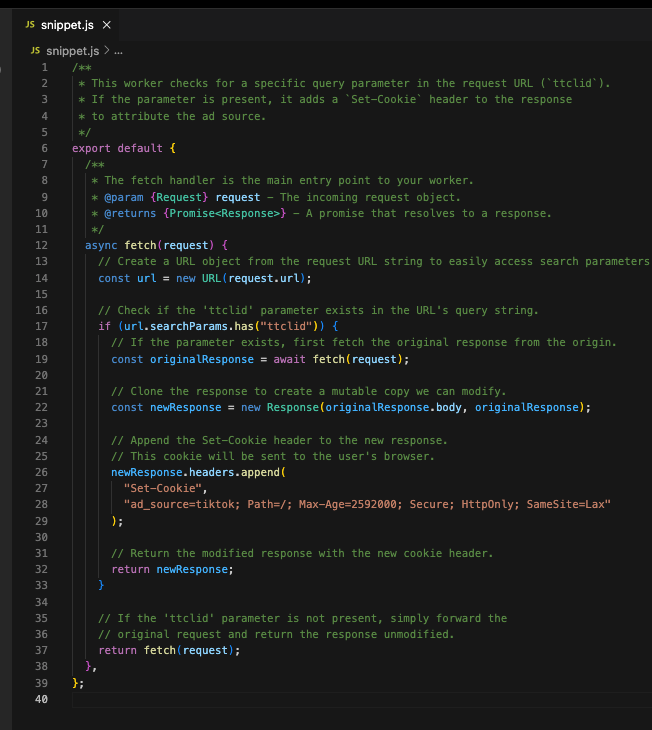The height and width of the screenshot is (730, 652).
Task: Close the snippet.js tab
Action: click(x=107, y=25)
